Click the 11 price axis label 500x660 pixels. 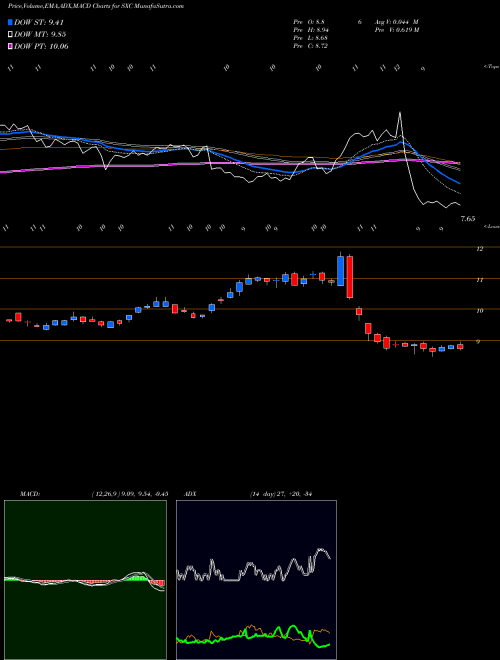coord(479,279)
